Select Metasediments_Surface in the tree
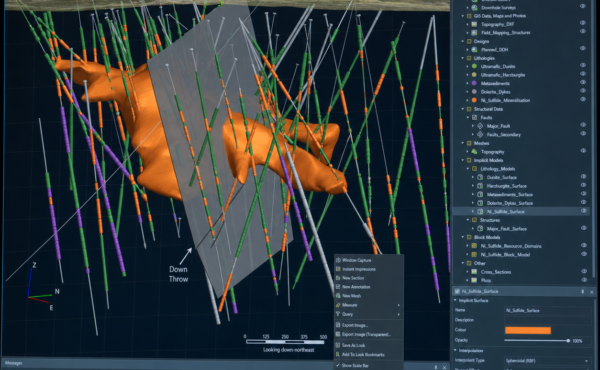This screenshot has width=600, height=370. click(510, 194)
